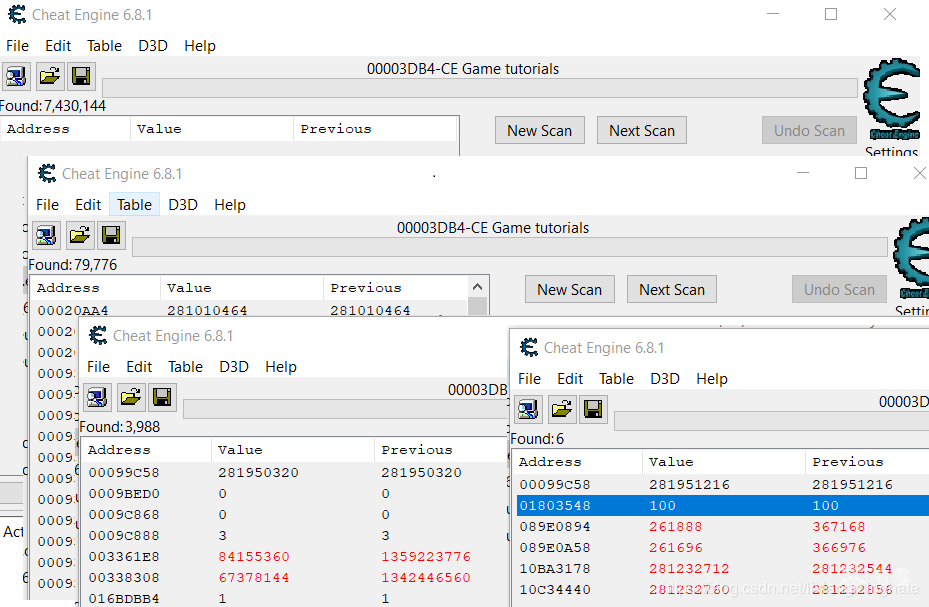
Task: Open File menu in Found:6 window
Action: pos(529,378)
